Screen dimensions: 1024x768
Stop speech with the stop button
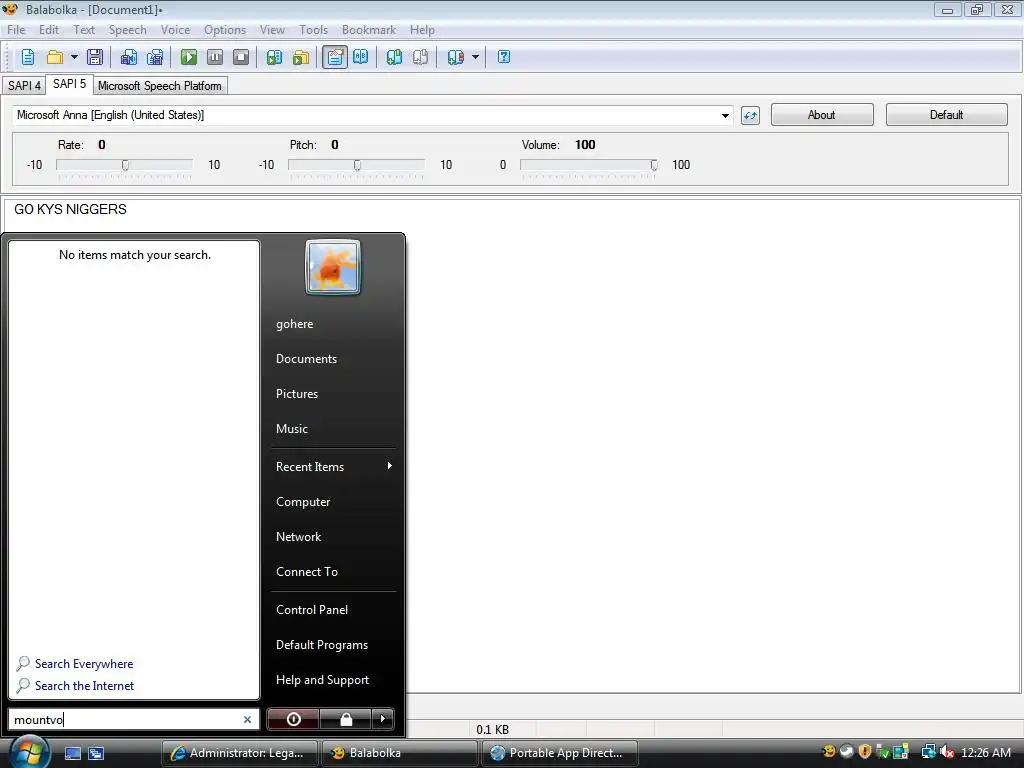pos(241,57)
